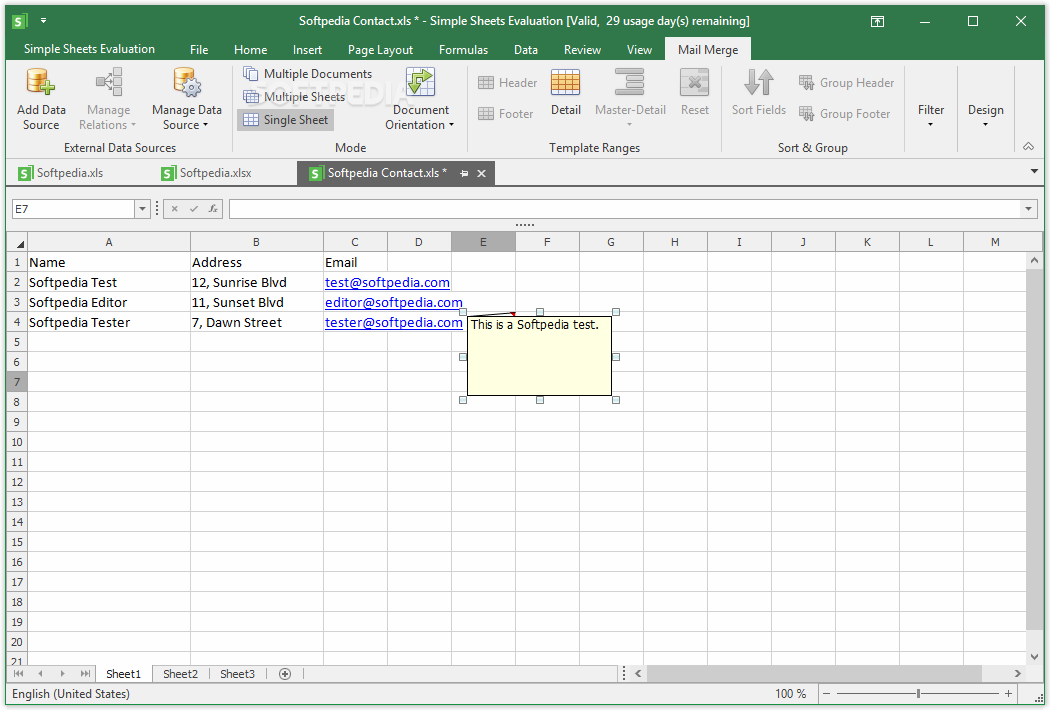1050x710 pixels.
Task: Switch to the Review tab
Action: tap(582, 50)
